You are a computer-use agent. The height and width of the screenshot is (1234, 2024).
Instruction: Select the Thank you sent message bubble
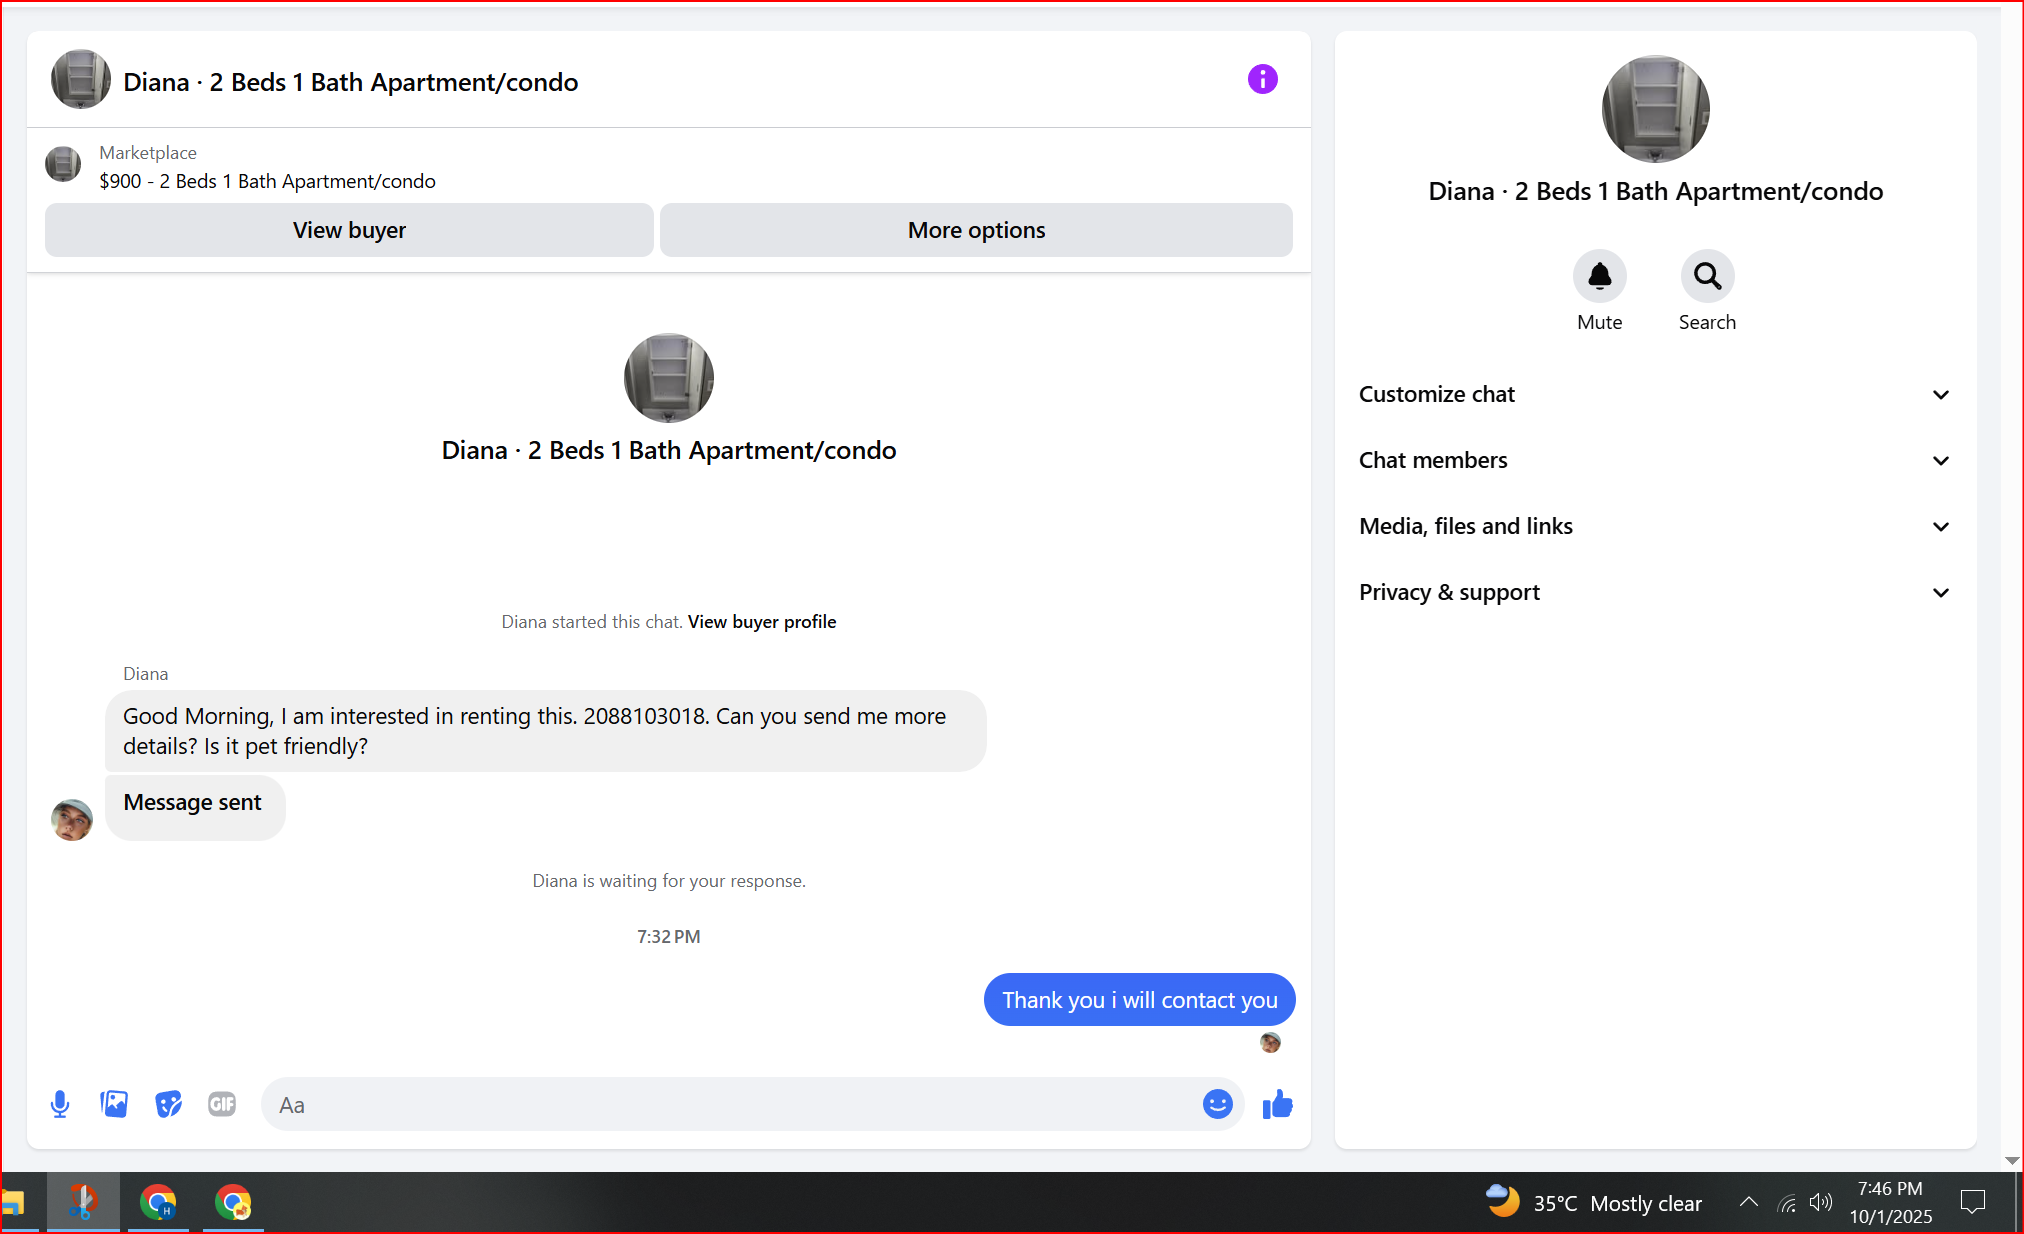click(x=1139, y=1000)
